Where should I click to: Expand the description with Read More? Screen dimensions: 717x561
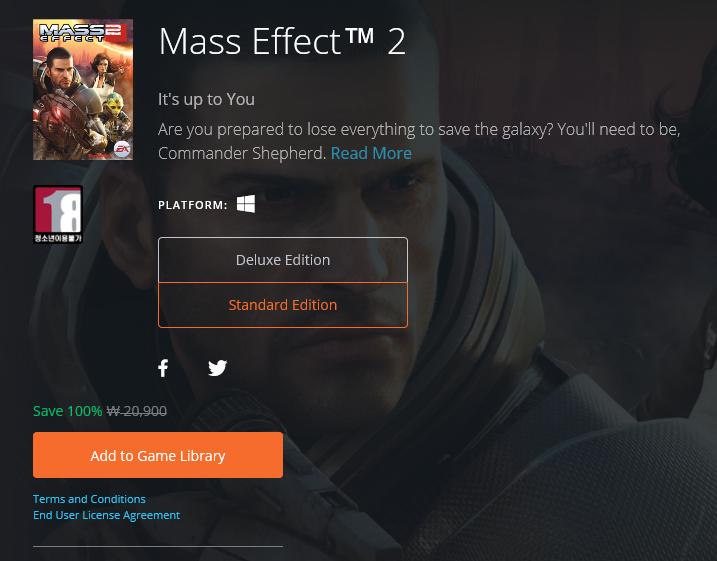tap(371, 153)
